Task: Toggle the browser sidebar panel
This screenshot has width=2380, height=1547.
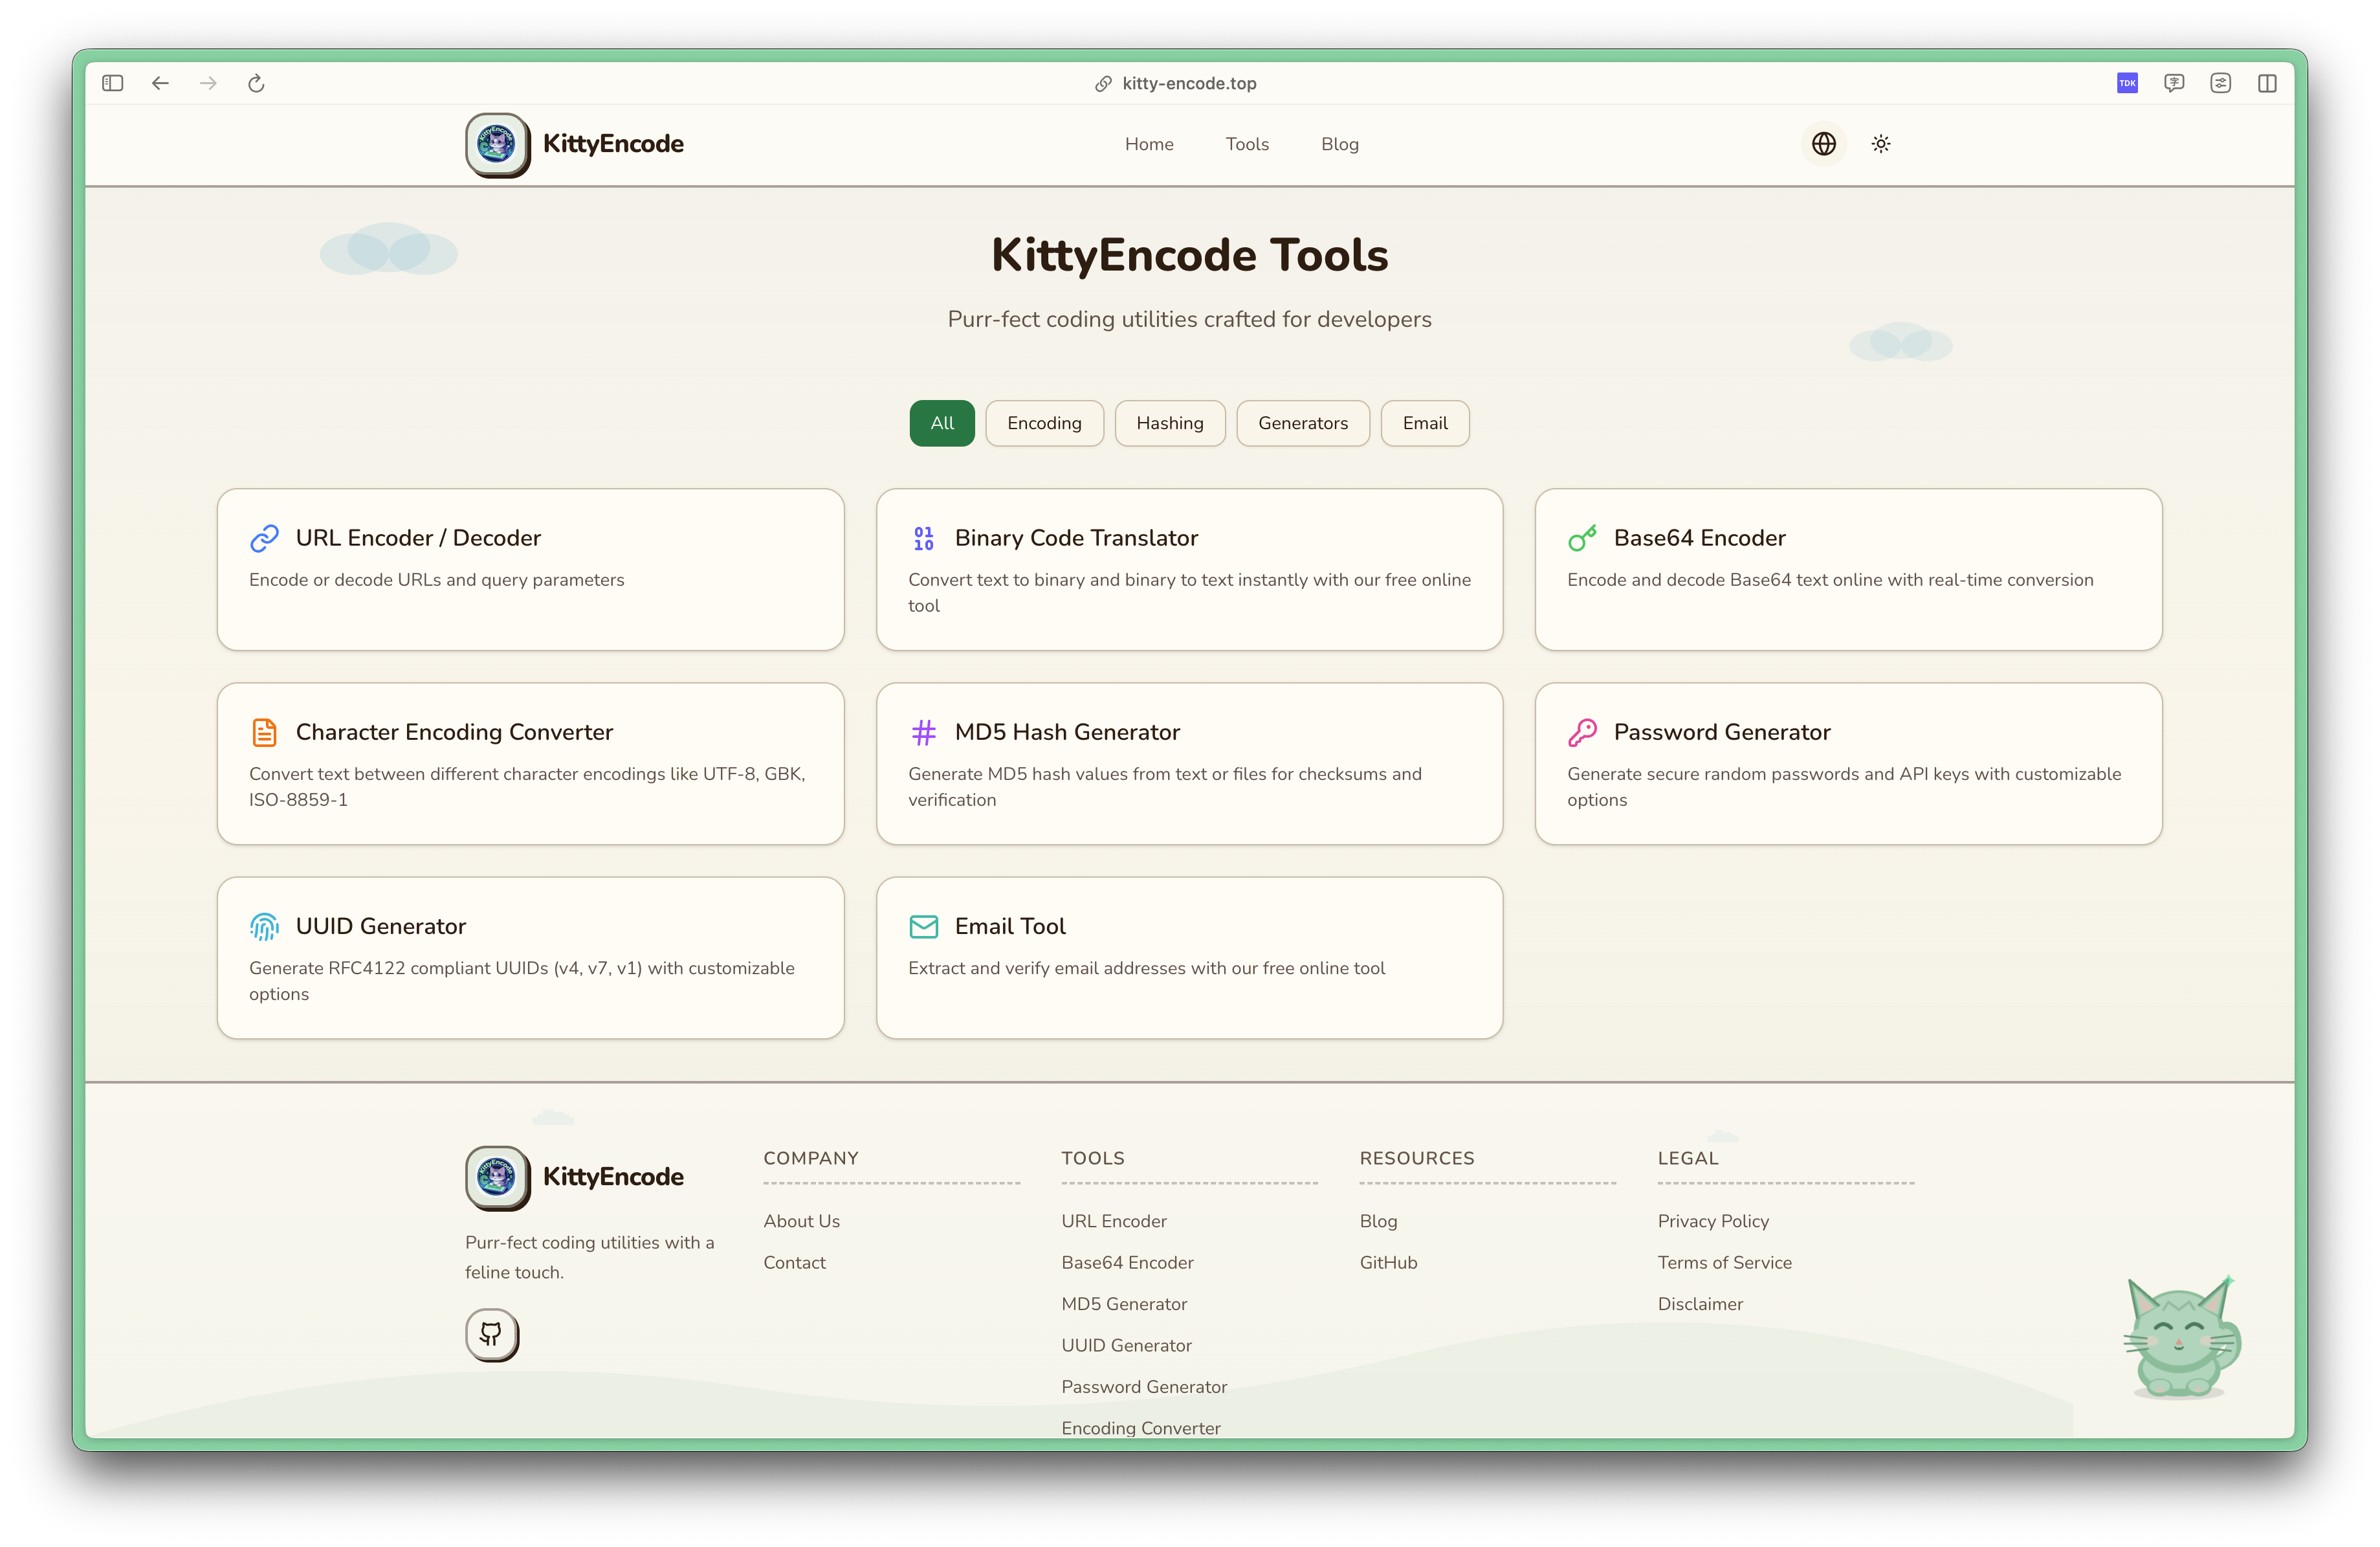Action: tap(112, 83)
